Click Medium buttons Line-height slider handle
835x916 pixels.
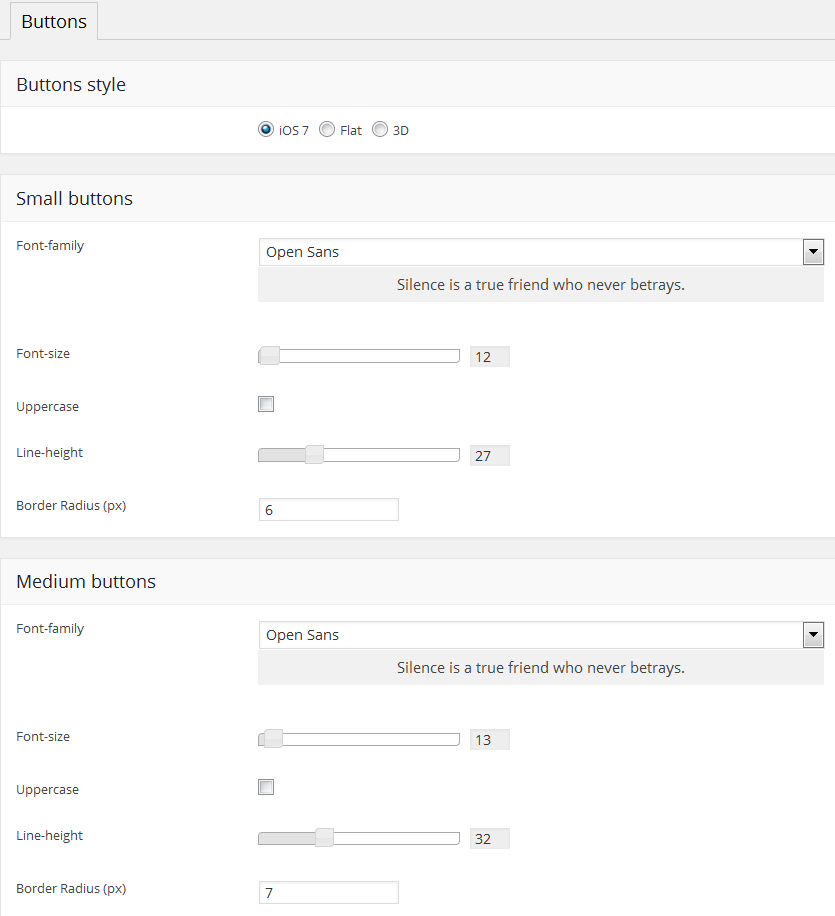pos(324,838)
